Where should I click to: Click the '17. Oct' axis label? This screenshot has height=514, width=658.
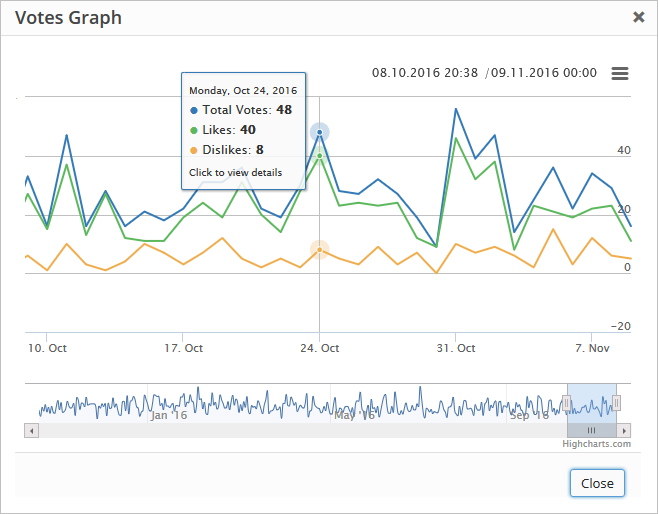click(x=183, y=348)
